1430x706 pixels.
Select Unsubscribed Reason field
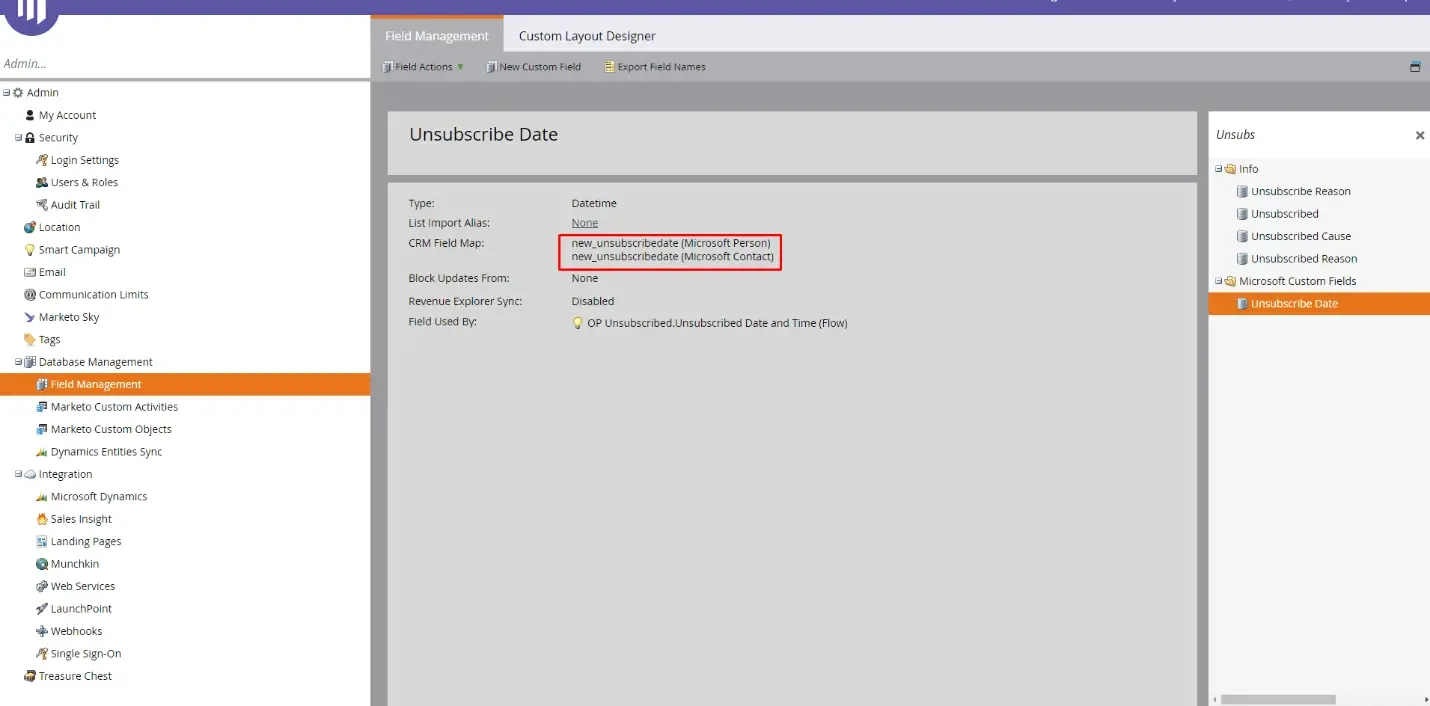(1304, 259)
